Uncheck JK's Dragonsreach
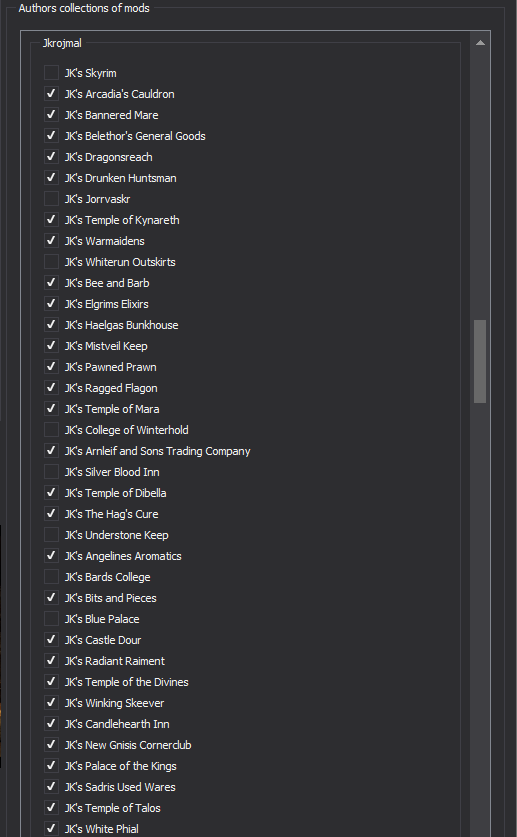 click(51, 156)
